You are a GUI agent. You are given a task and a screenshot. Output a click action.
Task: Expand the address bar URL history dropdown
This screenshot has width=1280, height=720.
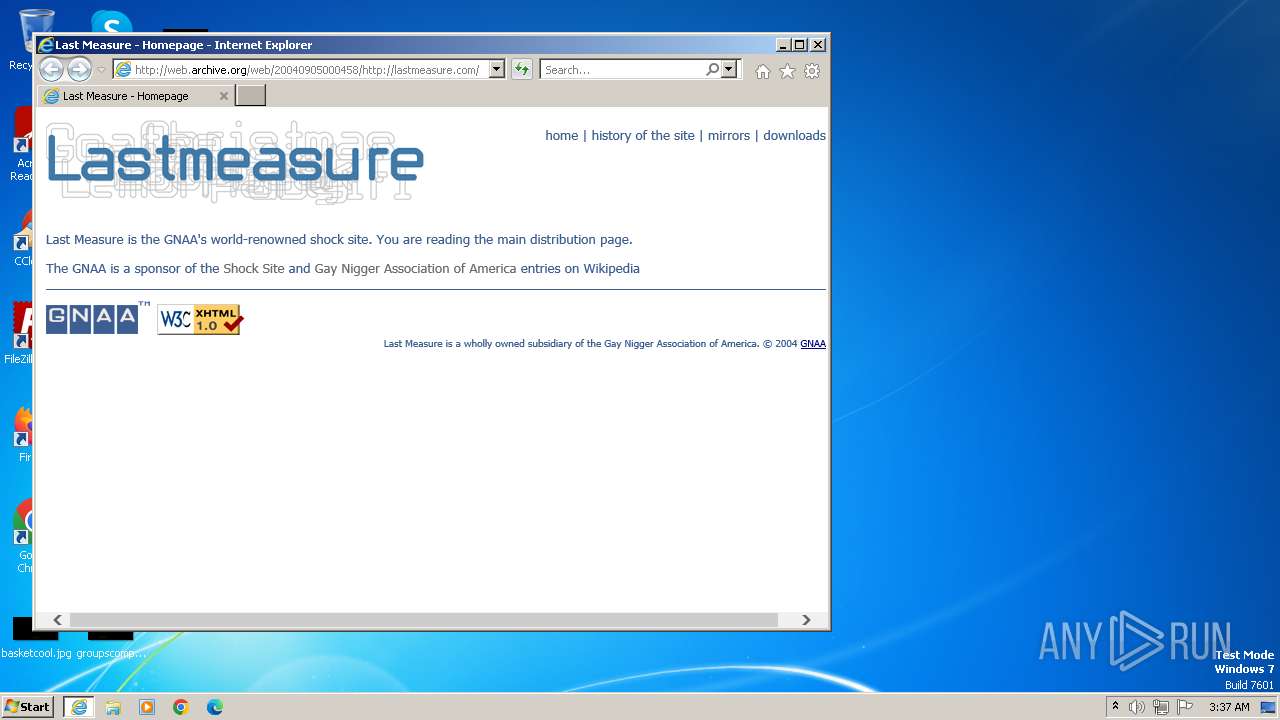coord(497,70)
